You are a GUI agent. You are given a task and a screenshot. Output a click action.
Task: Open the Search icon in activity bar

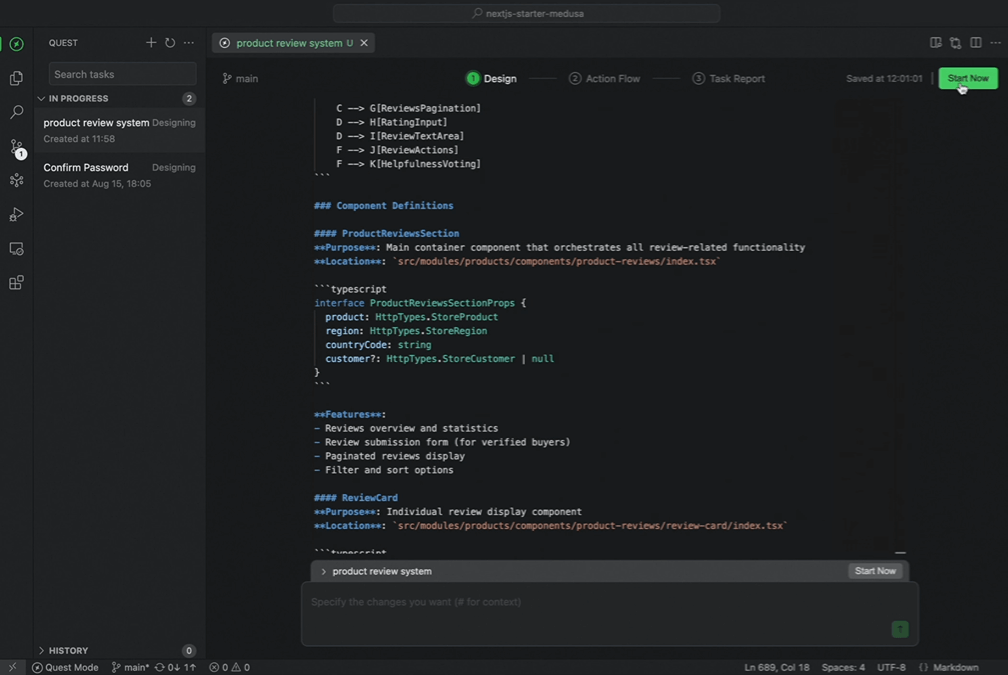[x=17, y=112]
